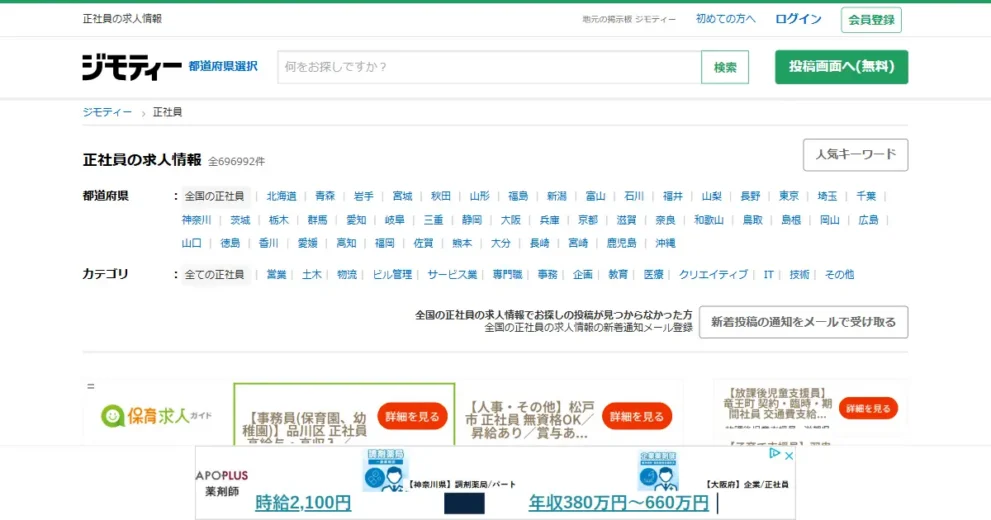Select 鹿児島 prefecture
This screenshot has height=520, width=991.
click(621, 243)
